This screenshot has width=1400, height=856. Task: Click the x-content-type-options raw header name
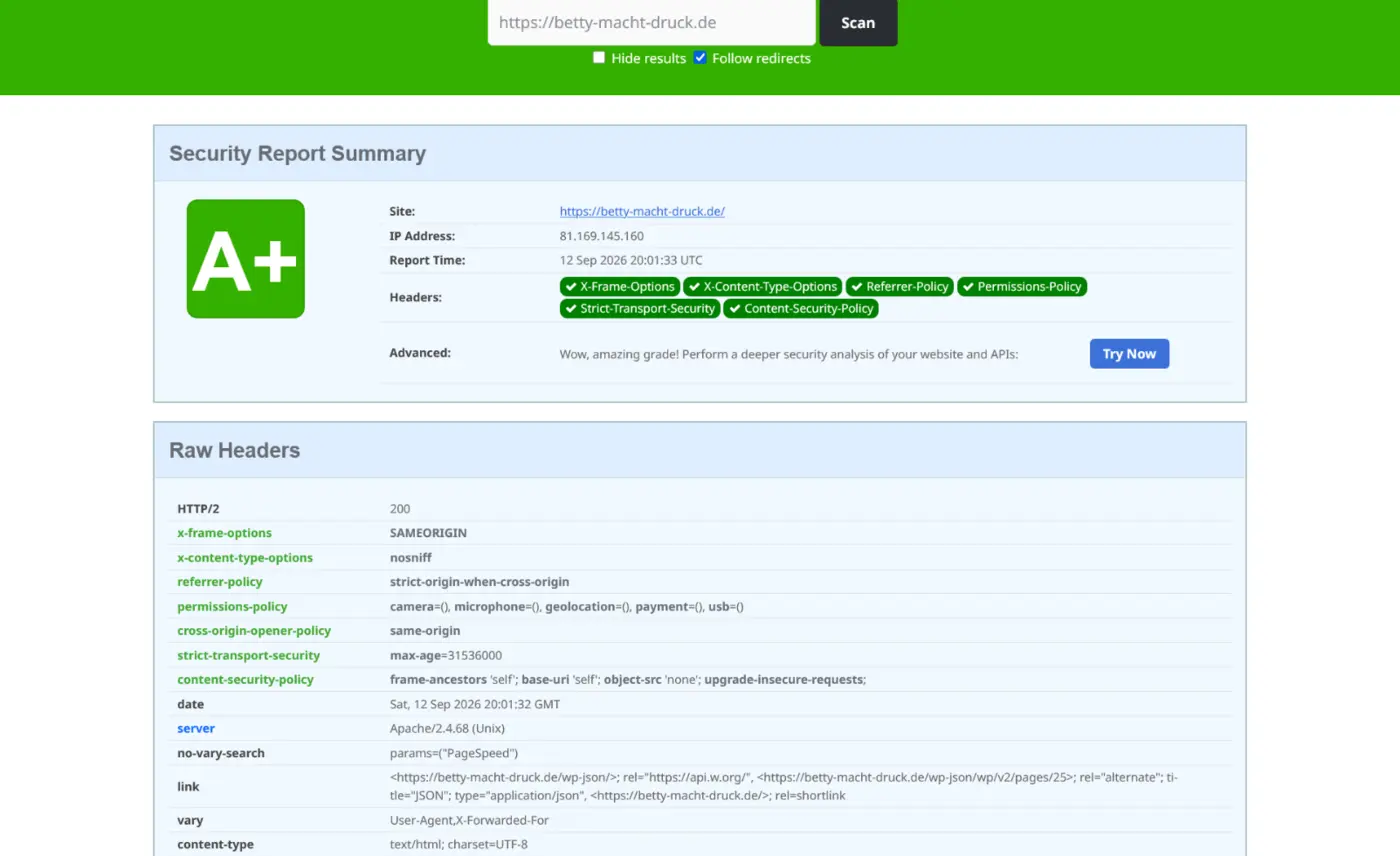click(245, 558)
